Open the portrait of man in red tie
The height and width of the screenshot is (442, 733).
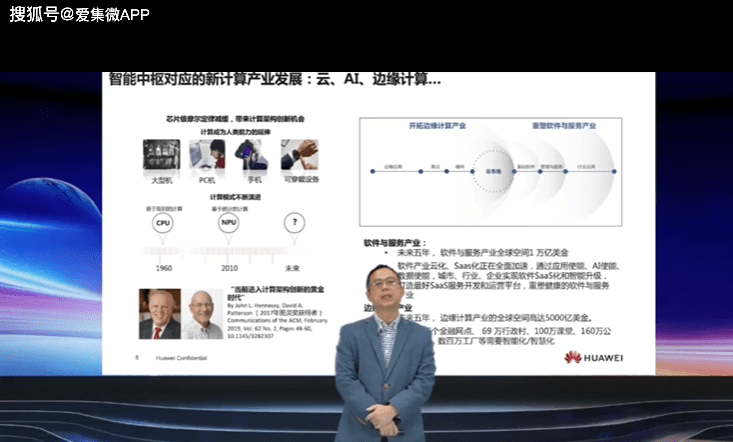coord(160,314)
